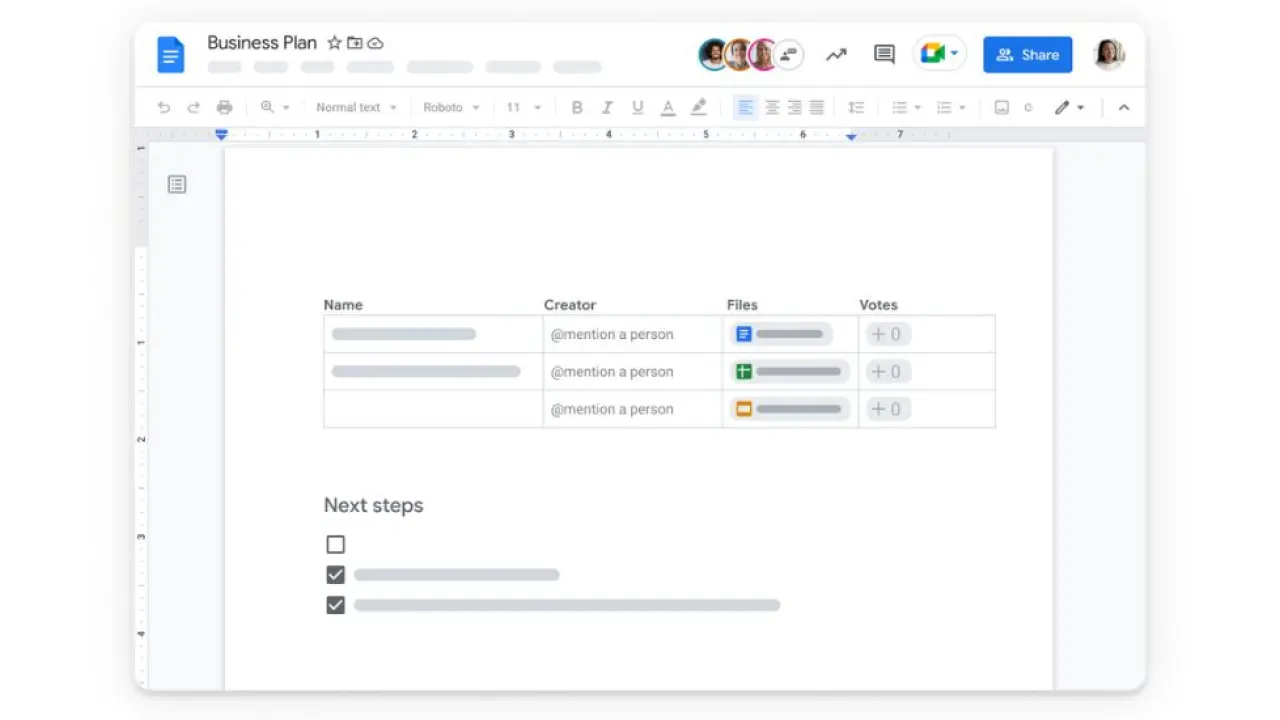This screenshot has width=1280, height=720.
Task: Pick the text highlight color tool
Action: tap(699, 108)
